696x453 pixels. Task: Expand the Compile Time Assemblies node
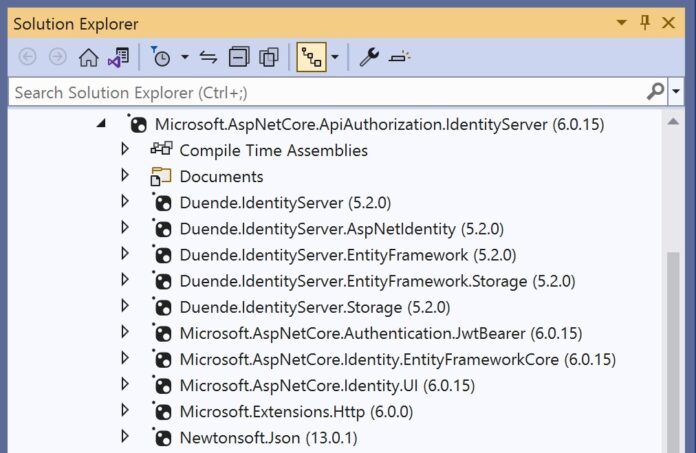click(x=125, y=150)
